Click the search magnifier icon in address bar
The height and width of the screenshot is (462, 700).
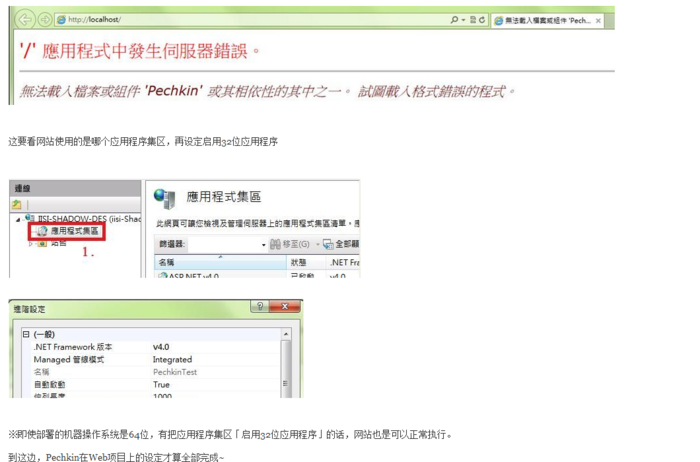[x=454, y=20]
